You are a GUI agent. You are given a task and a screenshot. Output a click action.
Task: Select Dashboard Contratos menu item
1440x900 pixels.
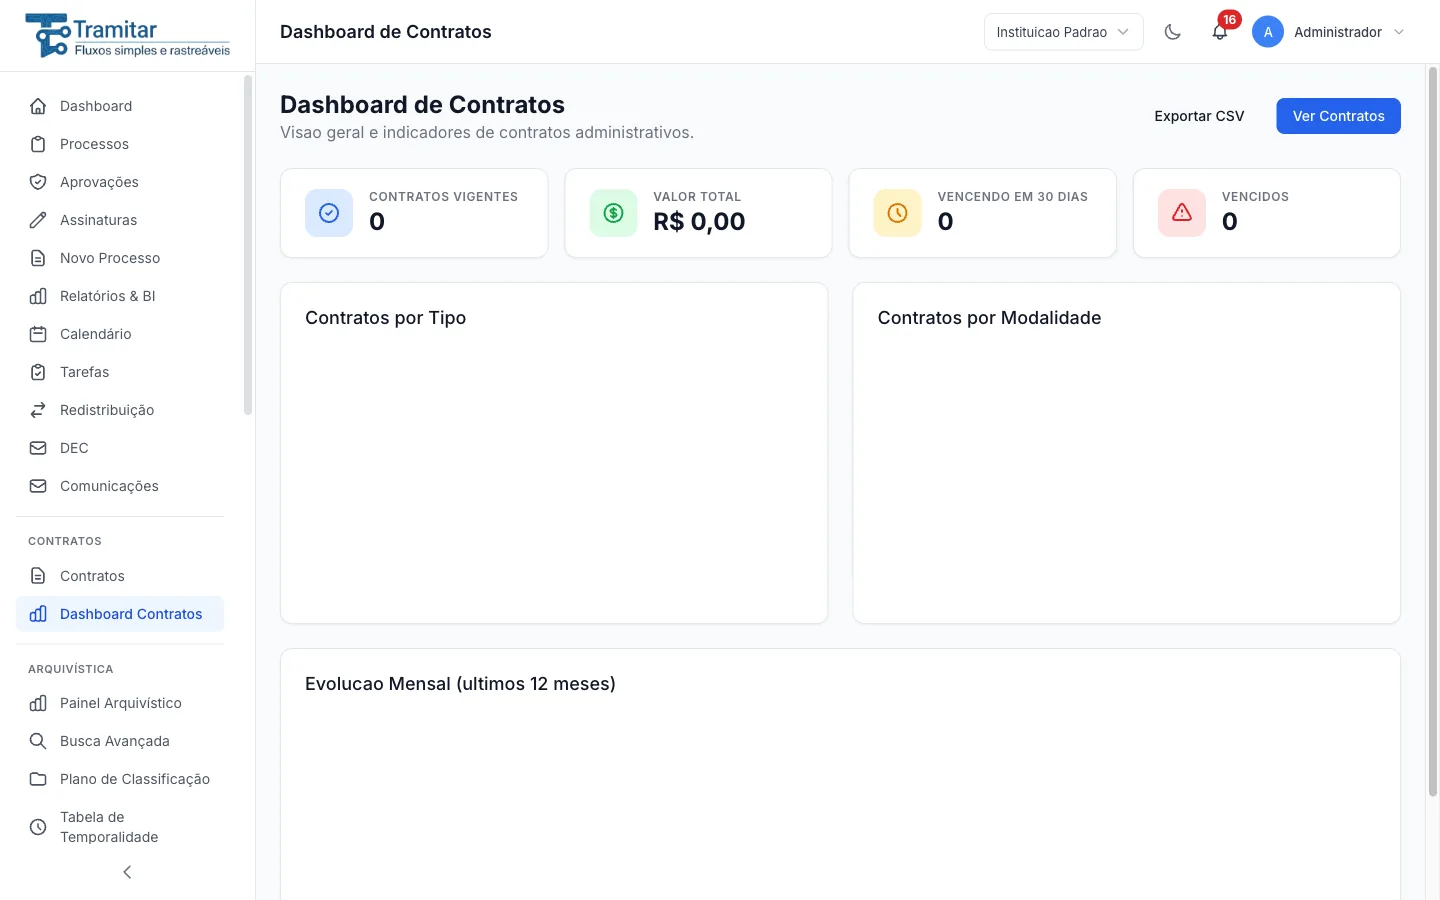pyautogui.click(x=120, y=614)
